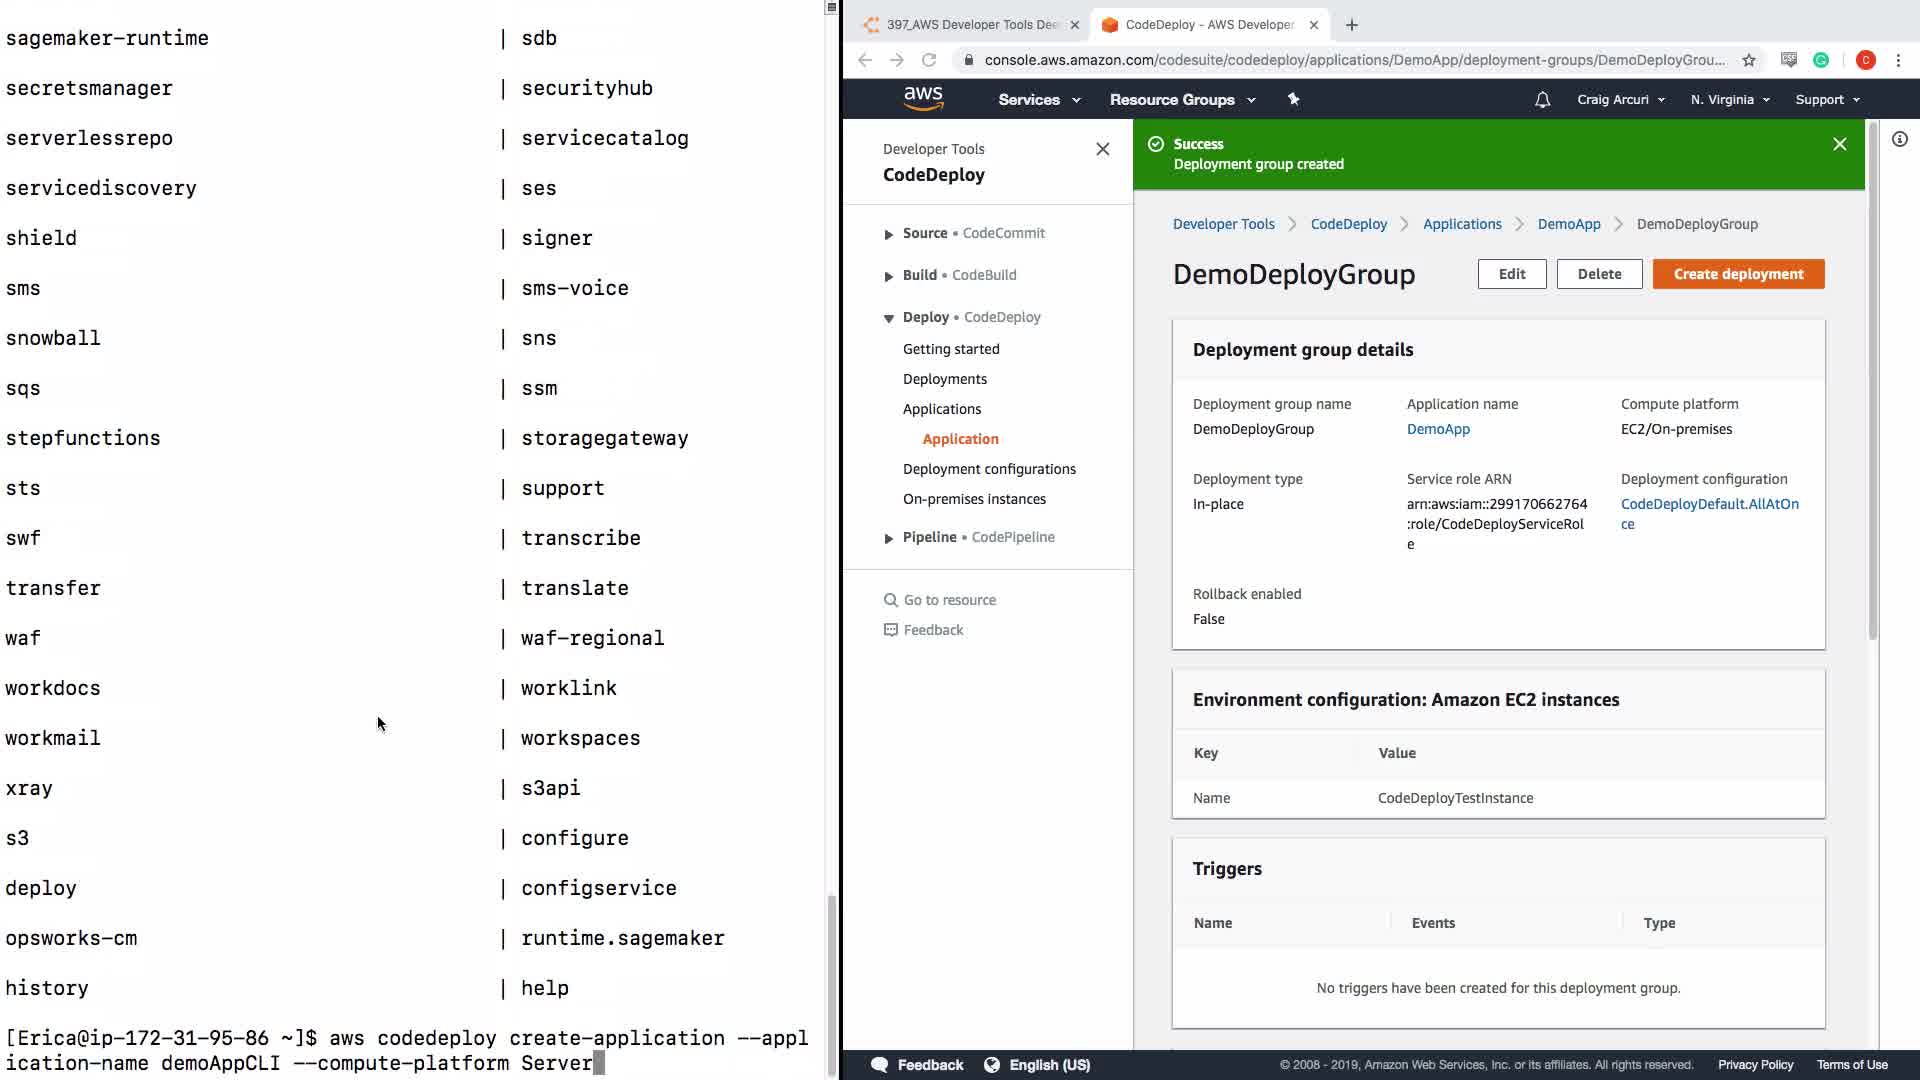Dismiss the success banner with X
This screenshot has width=1920, height=1080.
tap(1839, 144)
